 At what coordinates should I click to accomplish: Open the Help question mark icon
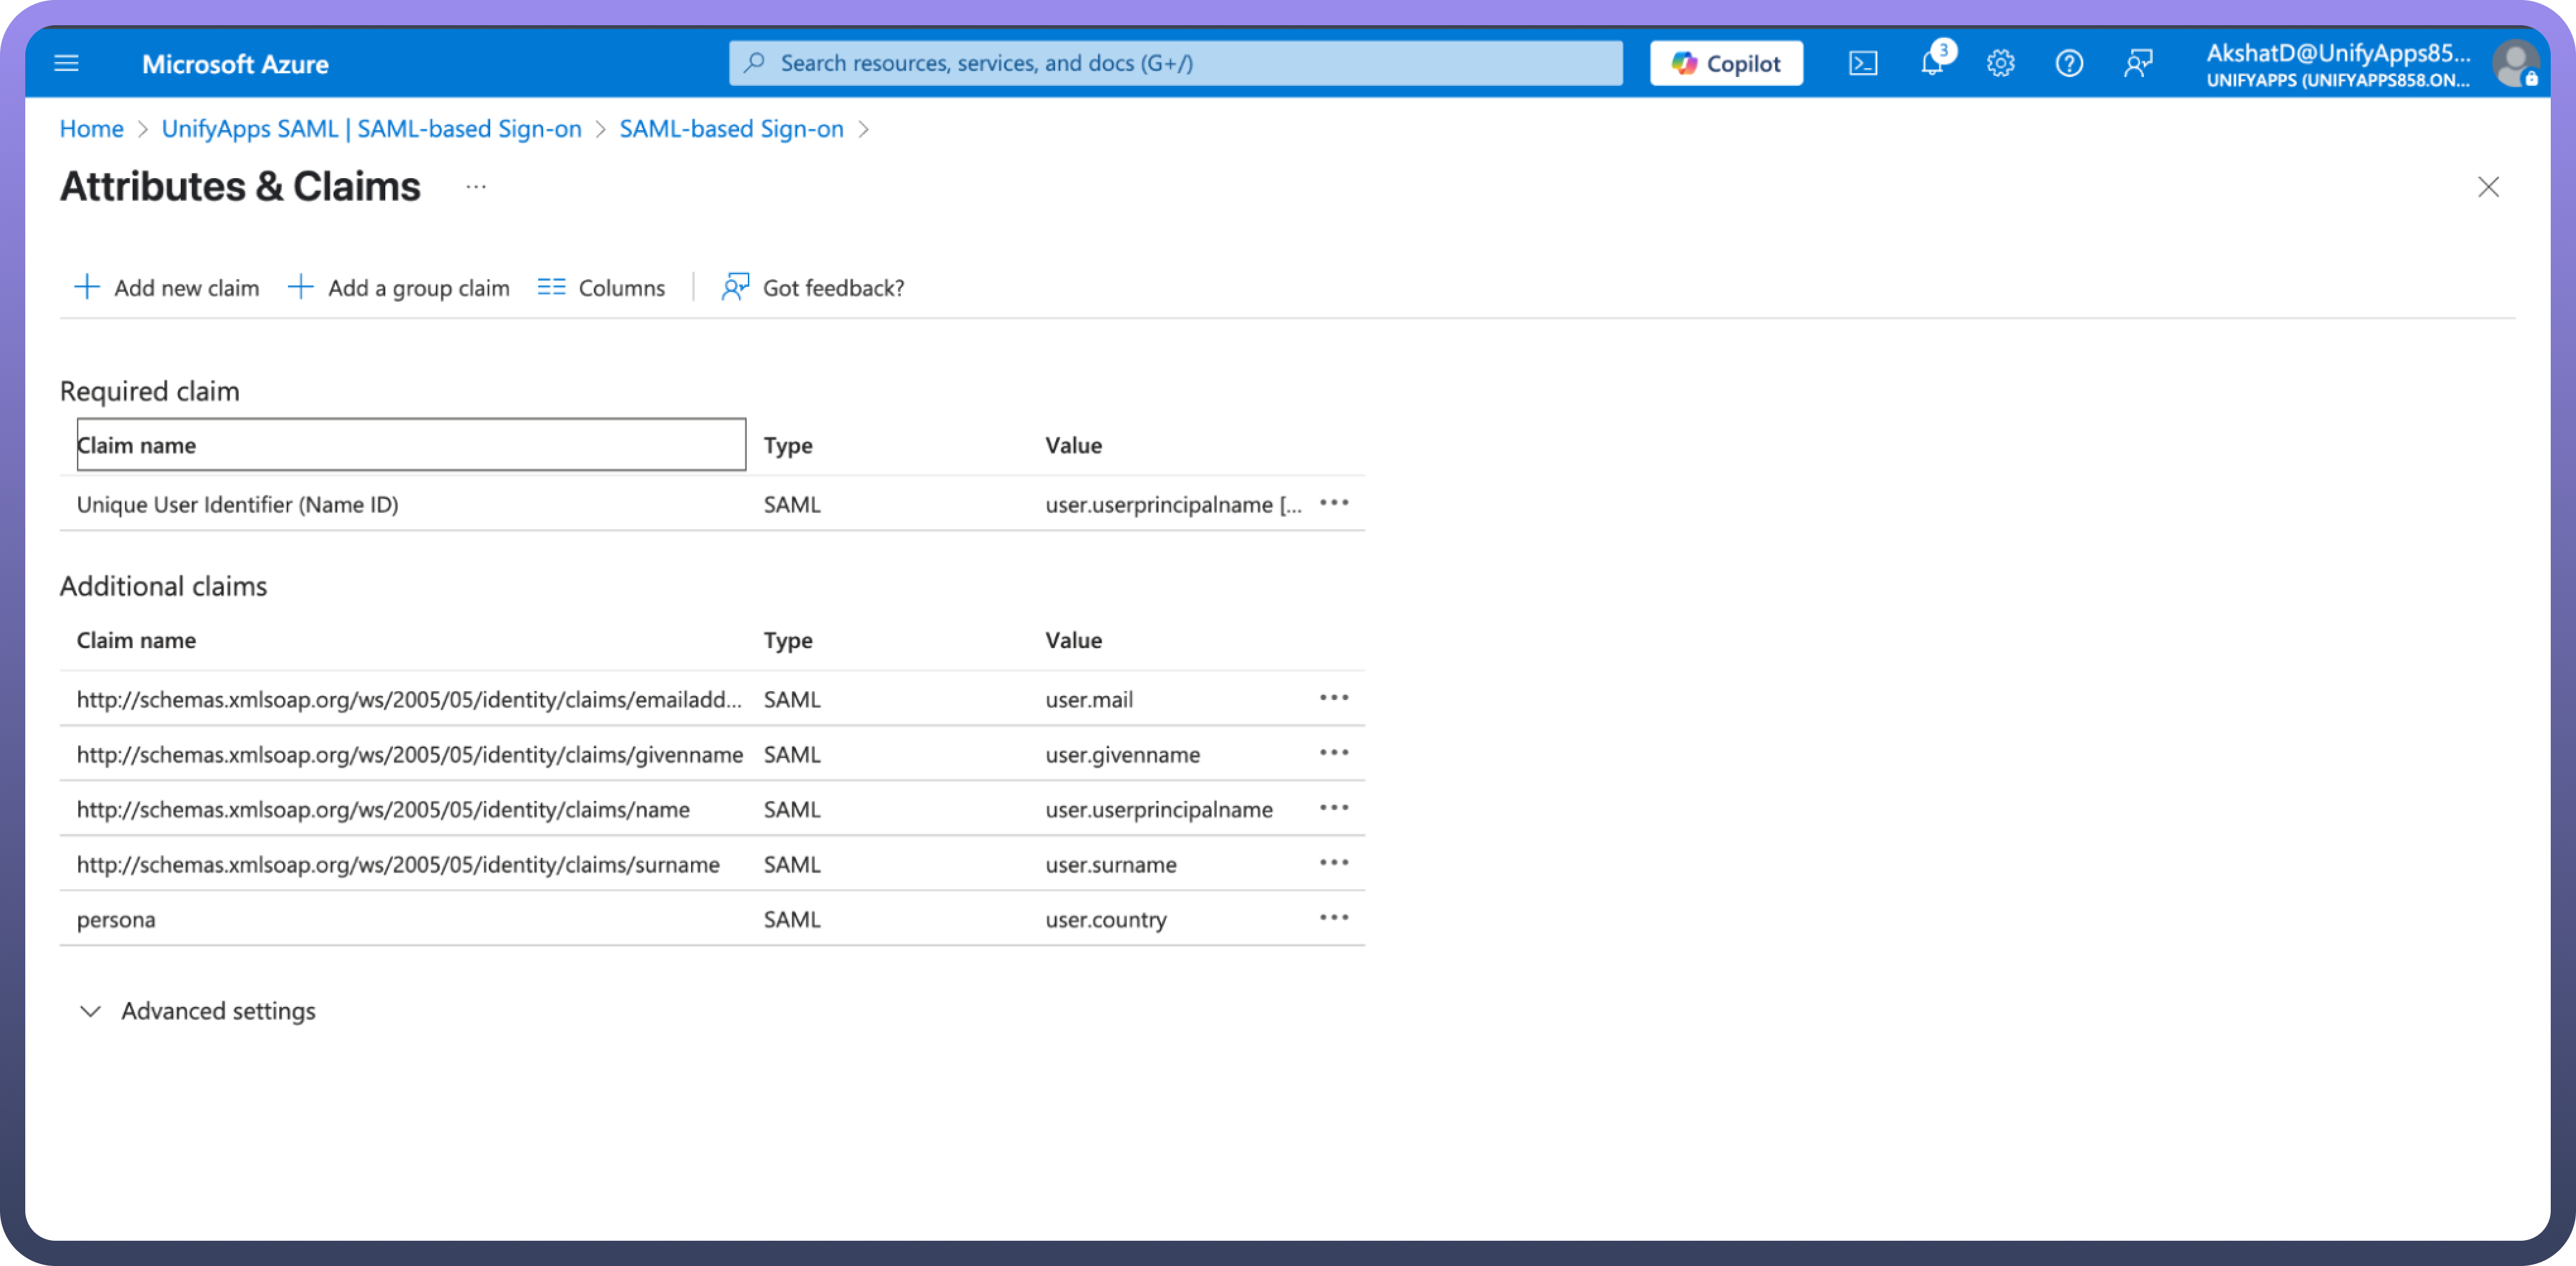(2069, 64)
